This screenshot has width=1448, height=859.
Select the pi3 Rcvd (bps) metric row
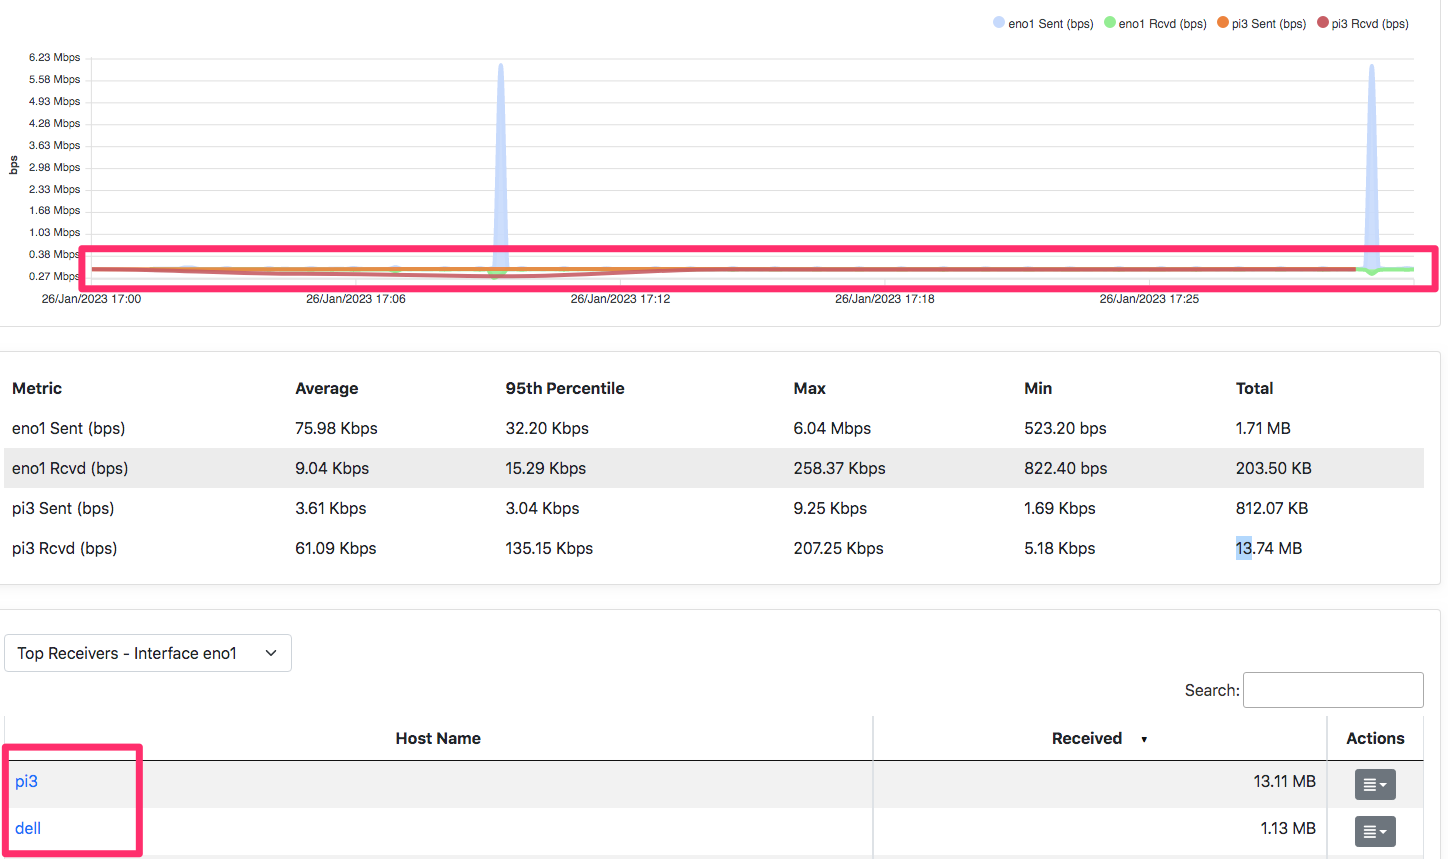[63, 548]
